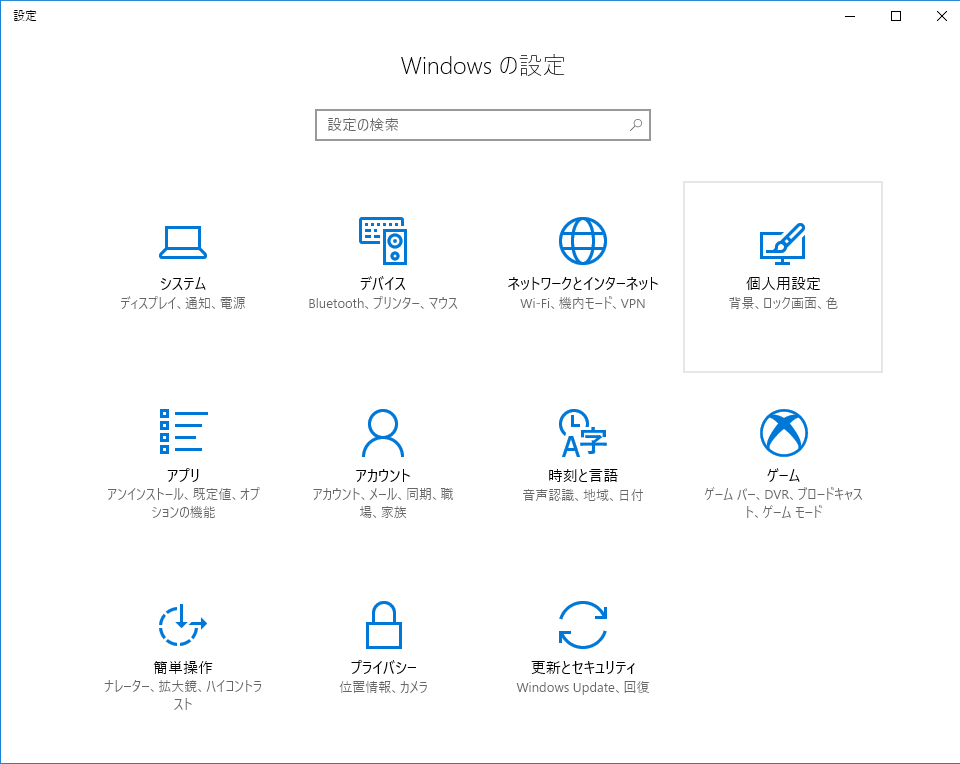Click the text Windows Update、回復
Image resolution: width=960 pixels, height=764 pixels.
pyautogui.click(x=583, y=687)
